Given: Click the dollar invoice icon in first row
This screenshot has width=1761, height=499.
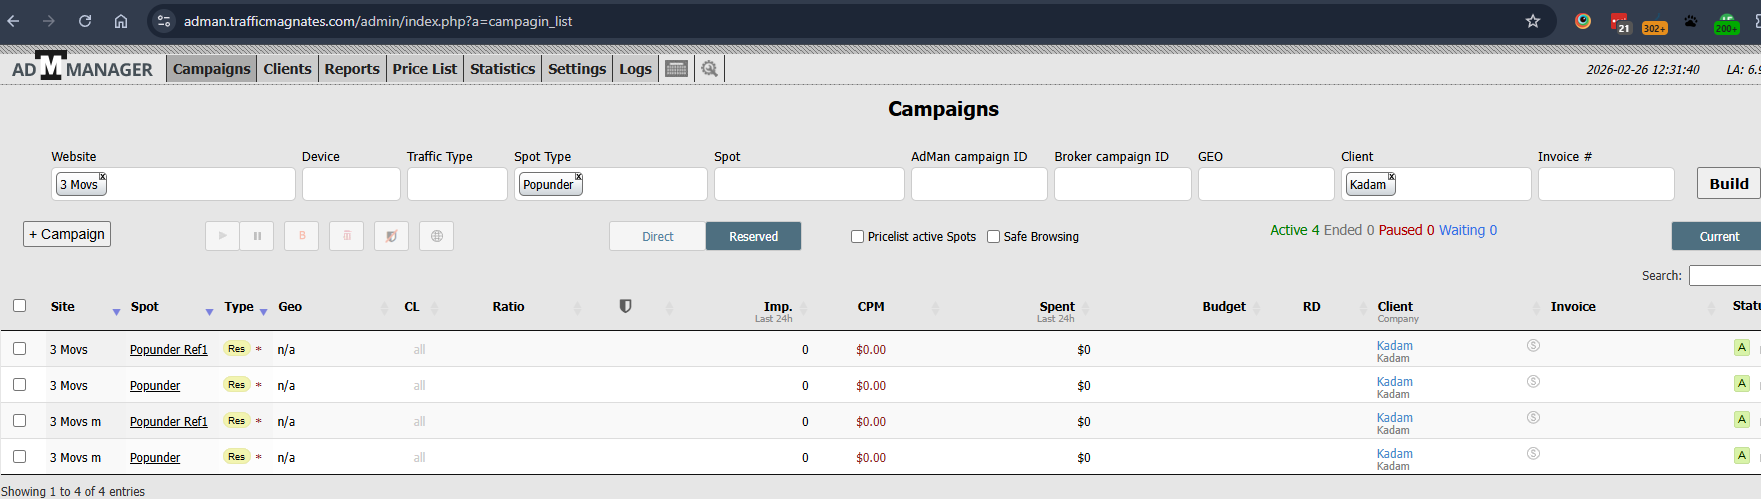Looking at the screenshot, I should tap(1533, 346).
